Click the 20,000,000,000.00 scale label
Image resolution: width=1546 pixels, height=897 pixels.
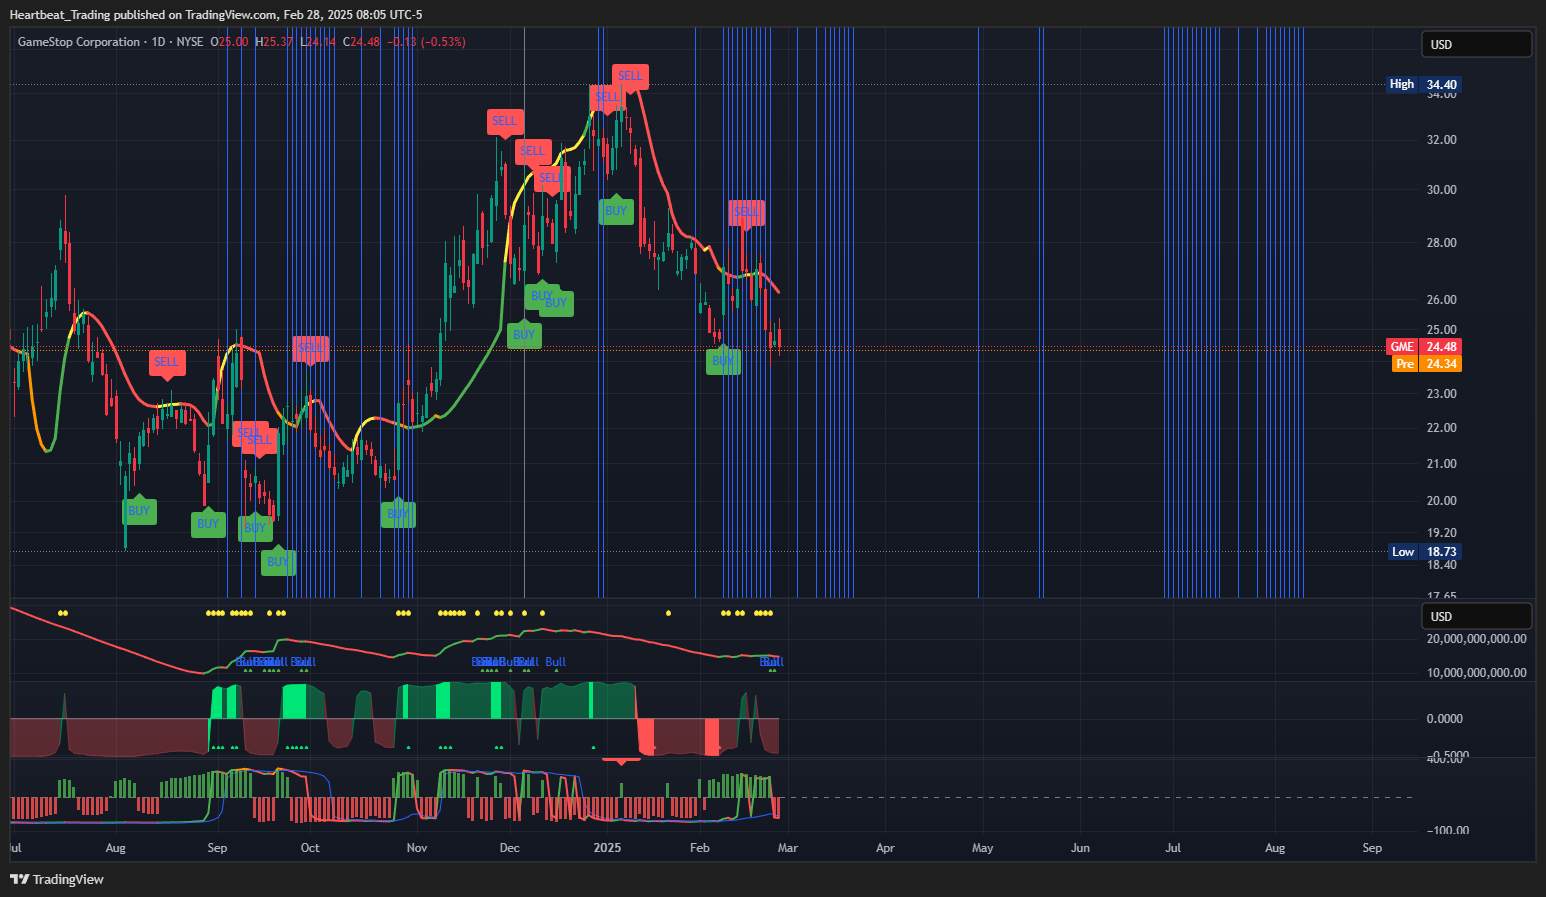tap(1476, 639)
